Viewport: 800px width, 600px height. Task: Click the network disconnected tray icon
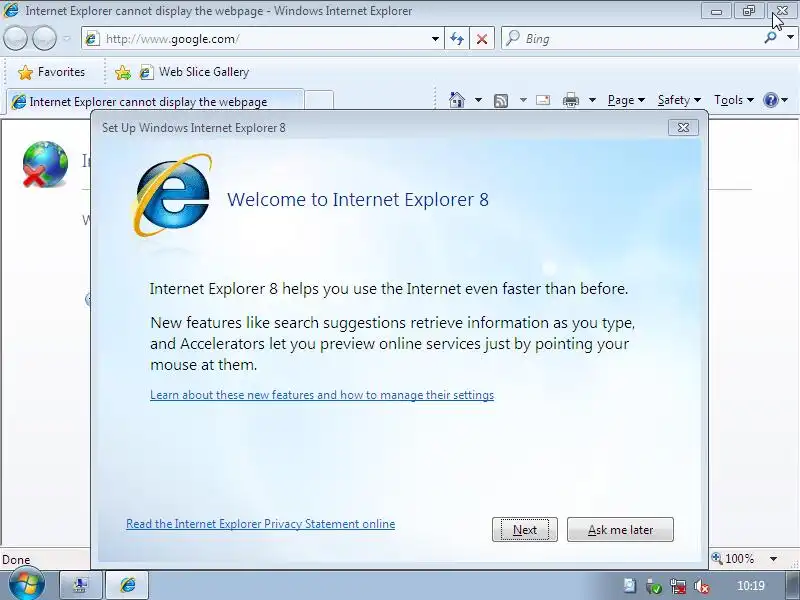point(678,587)
